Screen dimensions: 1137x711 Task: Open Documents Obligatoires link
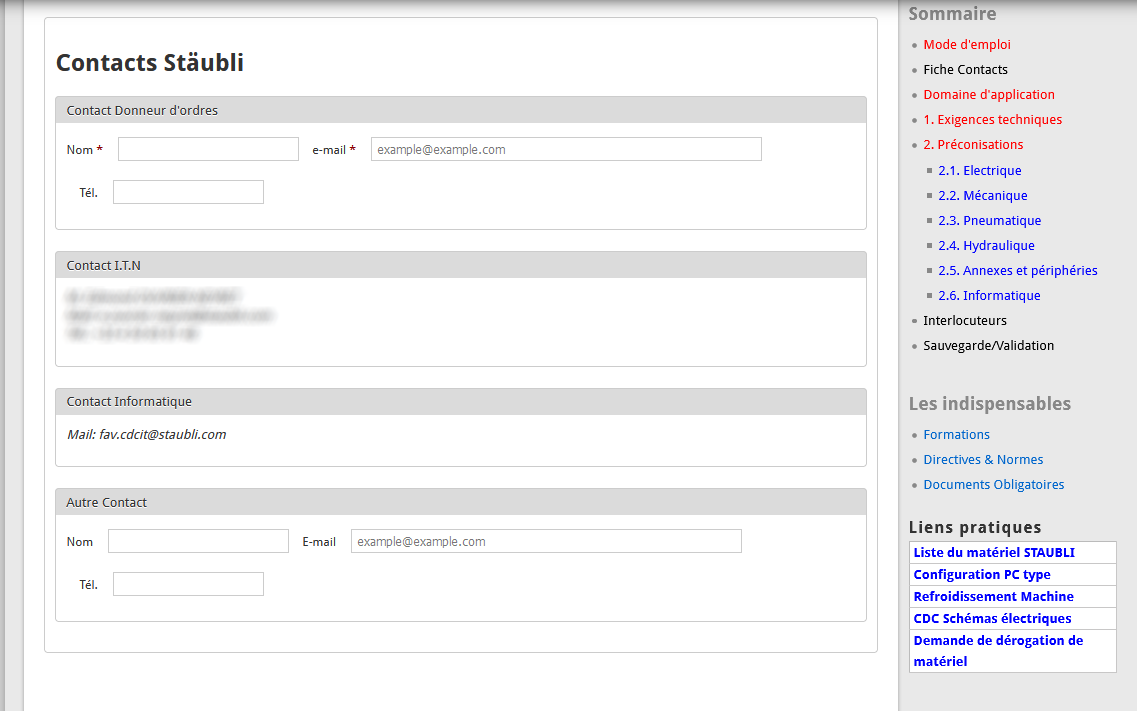point(993,485)
